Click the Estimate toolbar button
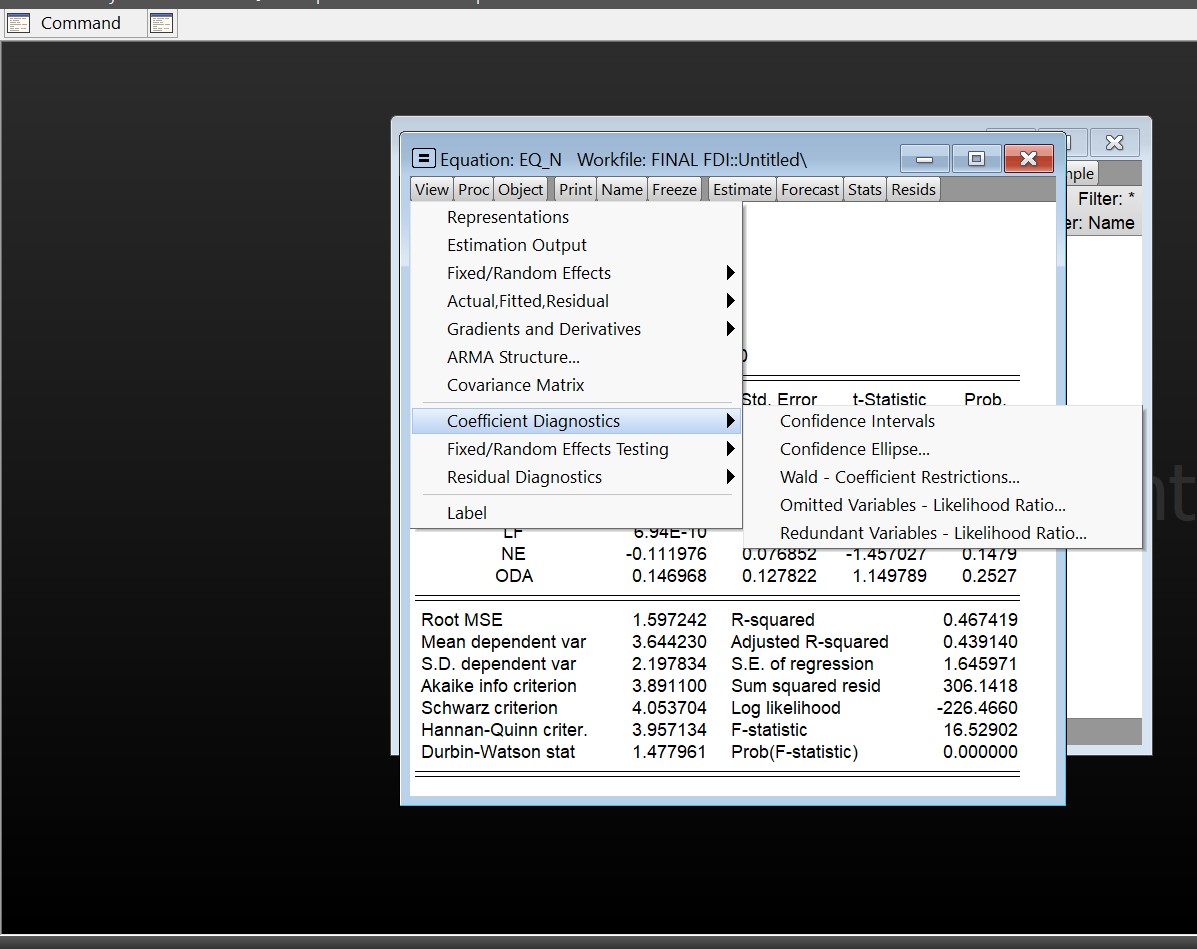This screenshot has width=1197, height=949. click(742, 190)
